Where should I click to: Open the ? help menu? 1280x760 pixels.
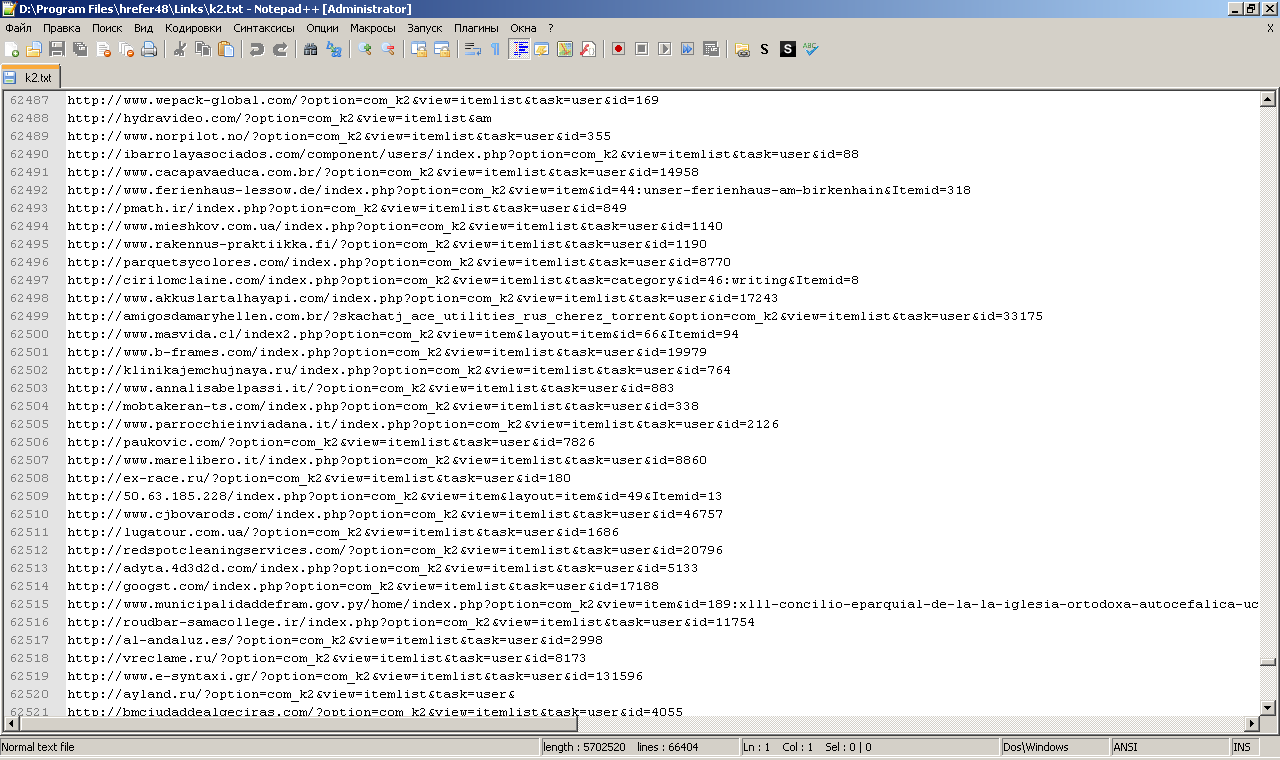coord(550,28)
